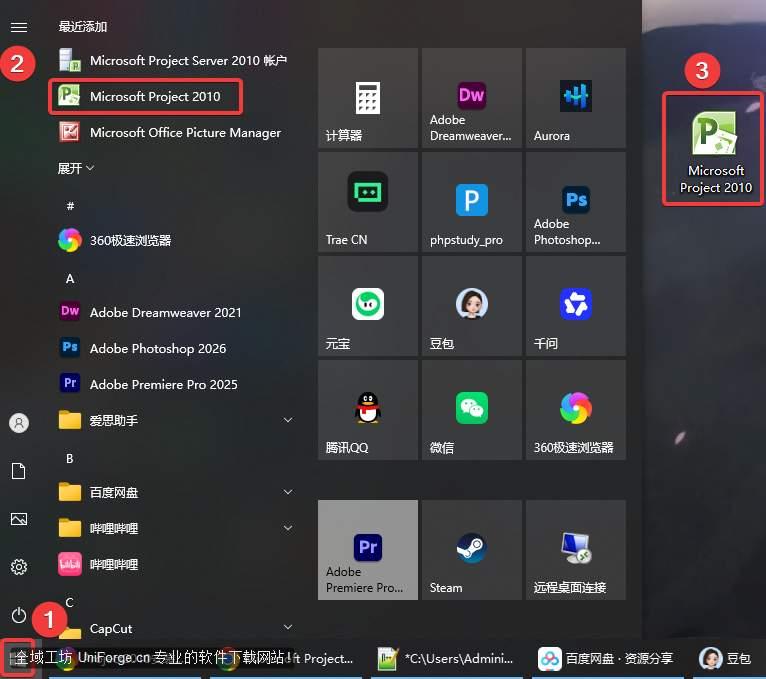This screenshot has height=679, width=766.
Task: Open the Adobe Dreamweaver tile
Action: (x=472, y=98)
